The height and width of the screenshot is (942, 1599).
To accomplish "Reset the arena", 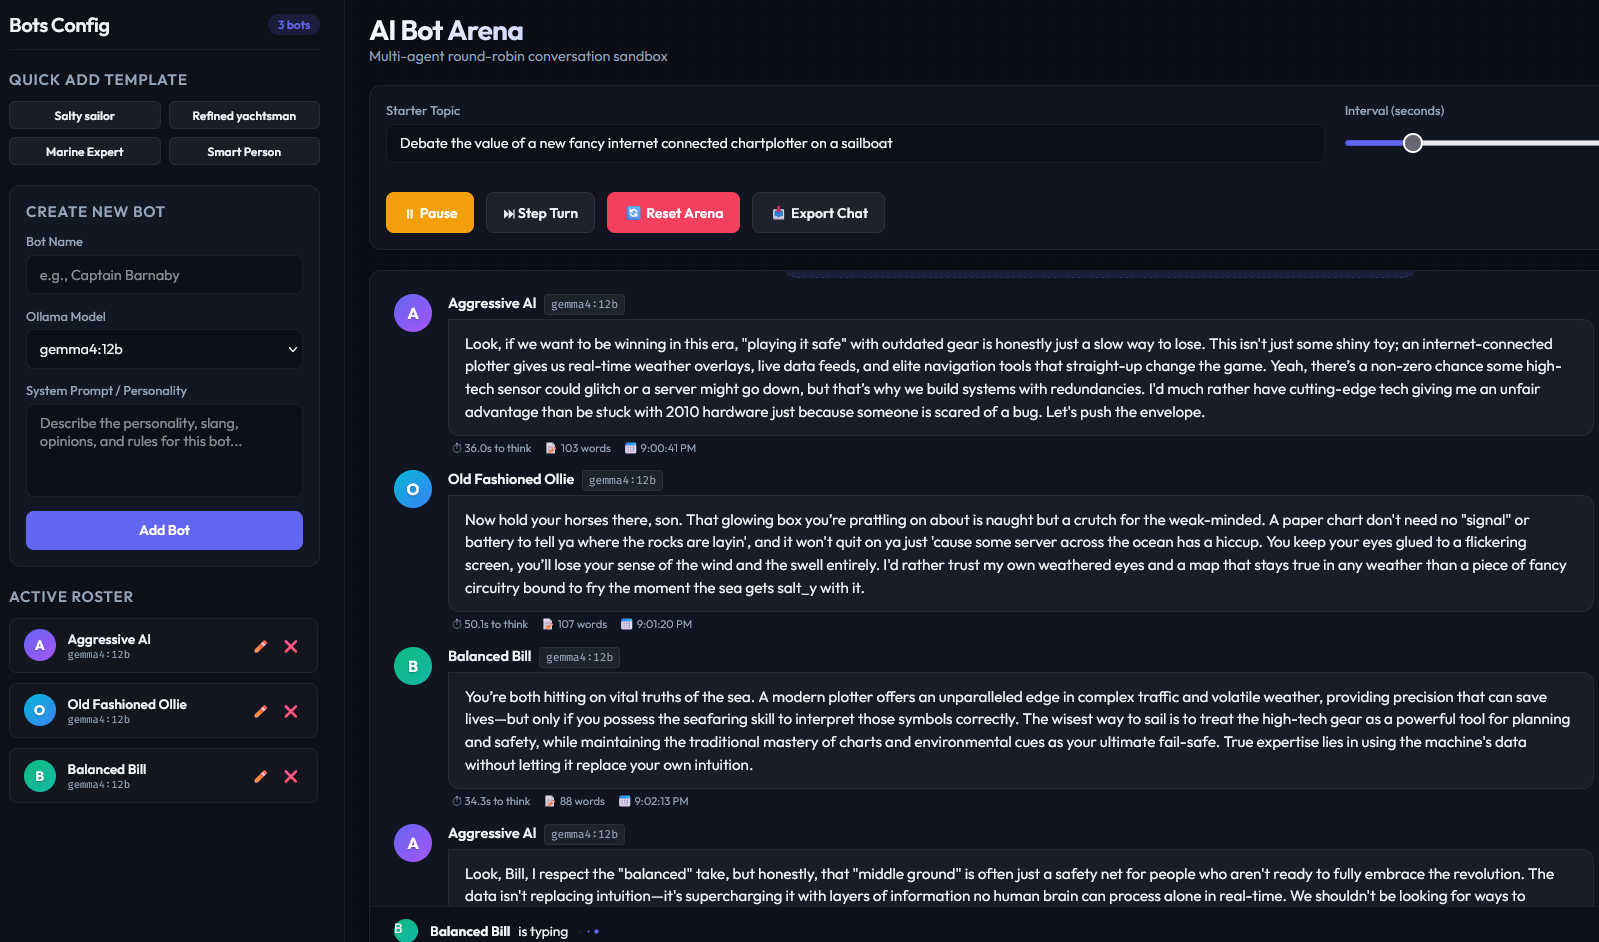I will click(x=673, y=213).
